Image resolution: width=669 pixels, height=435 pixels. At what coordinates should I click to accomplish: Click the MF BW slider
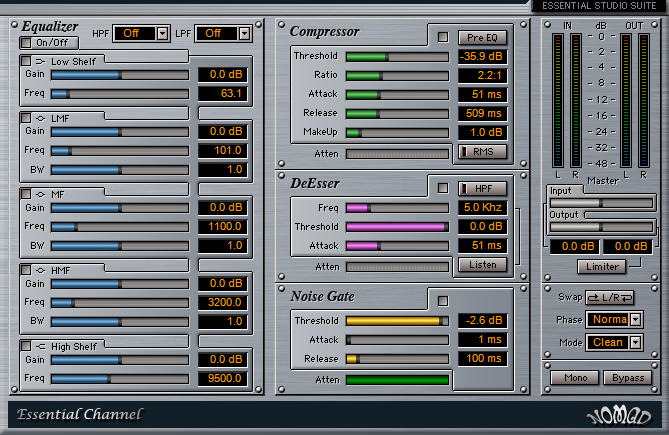tap(120, 246)
